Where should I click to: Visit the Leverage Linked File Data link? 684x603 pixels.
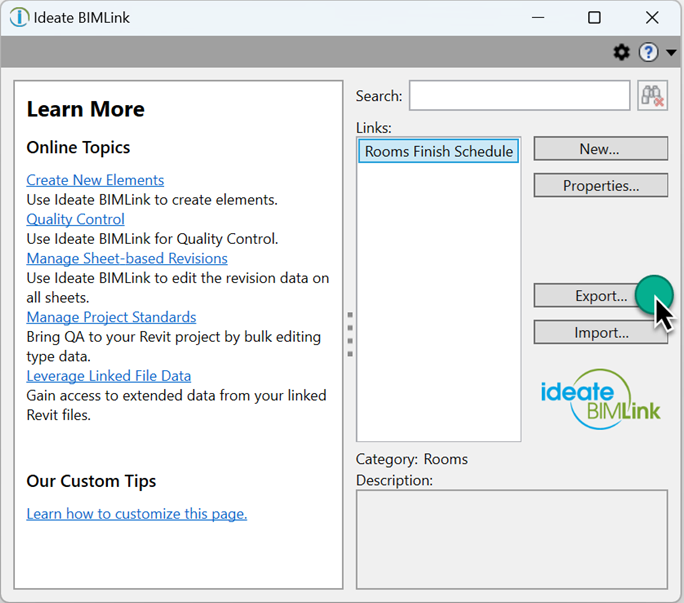pyautogui.click(x=109, y=376)
